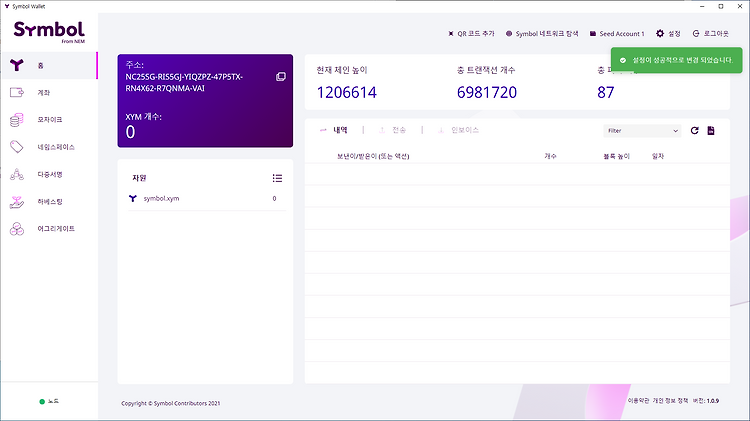Click the 로그아웃 logout button
Screen dimensions: 750x421
point(711,33)
